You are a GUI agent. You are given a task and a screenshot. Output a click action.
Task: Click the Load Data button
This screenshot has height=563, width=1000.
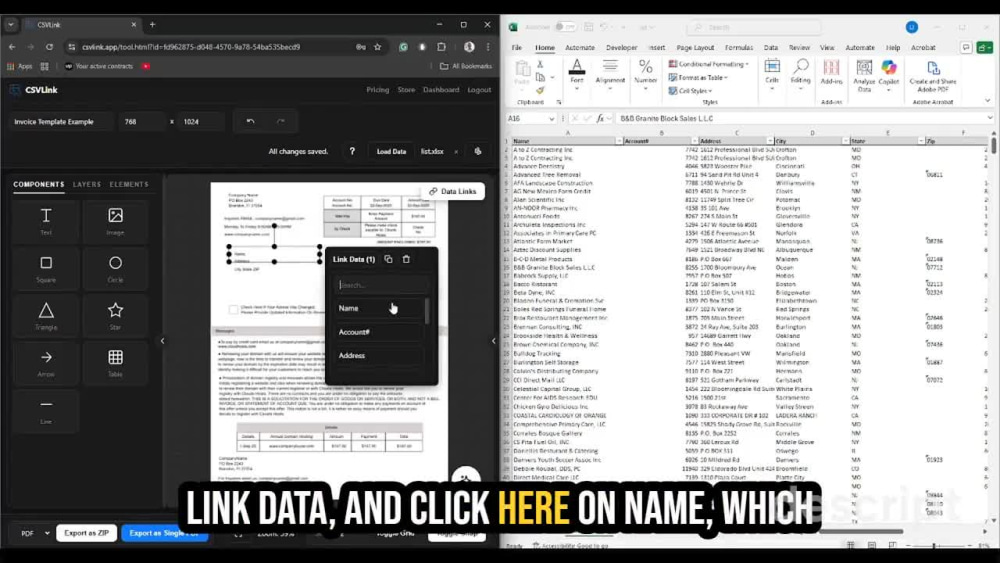click(x=391, y=152)
